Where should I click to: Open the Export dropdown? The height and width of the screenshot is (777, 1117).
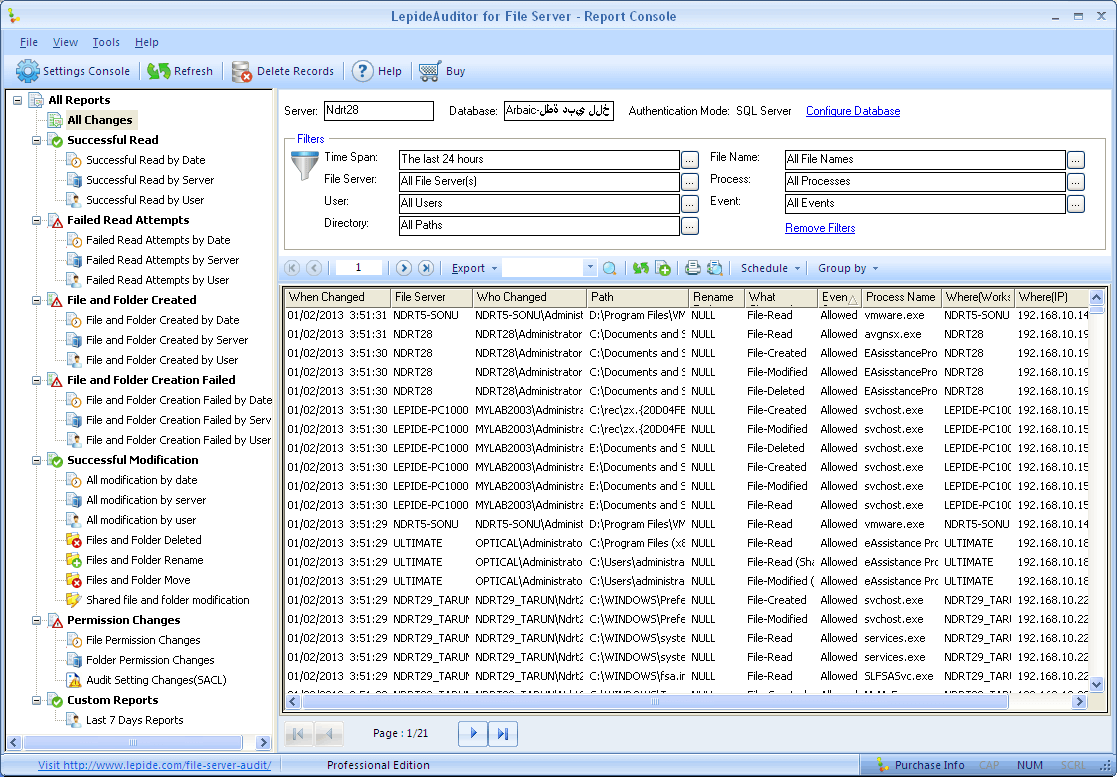point(474,268)
